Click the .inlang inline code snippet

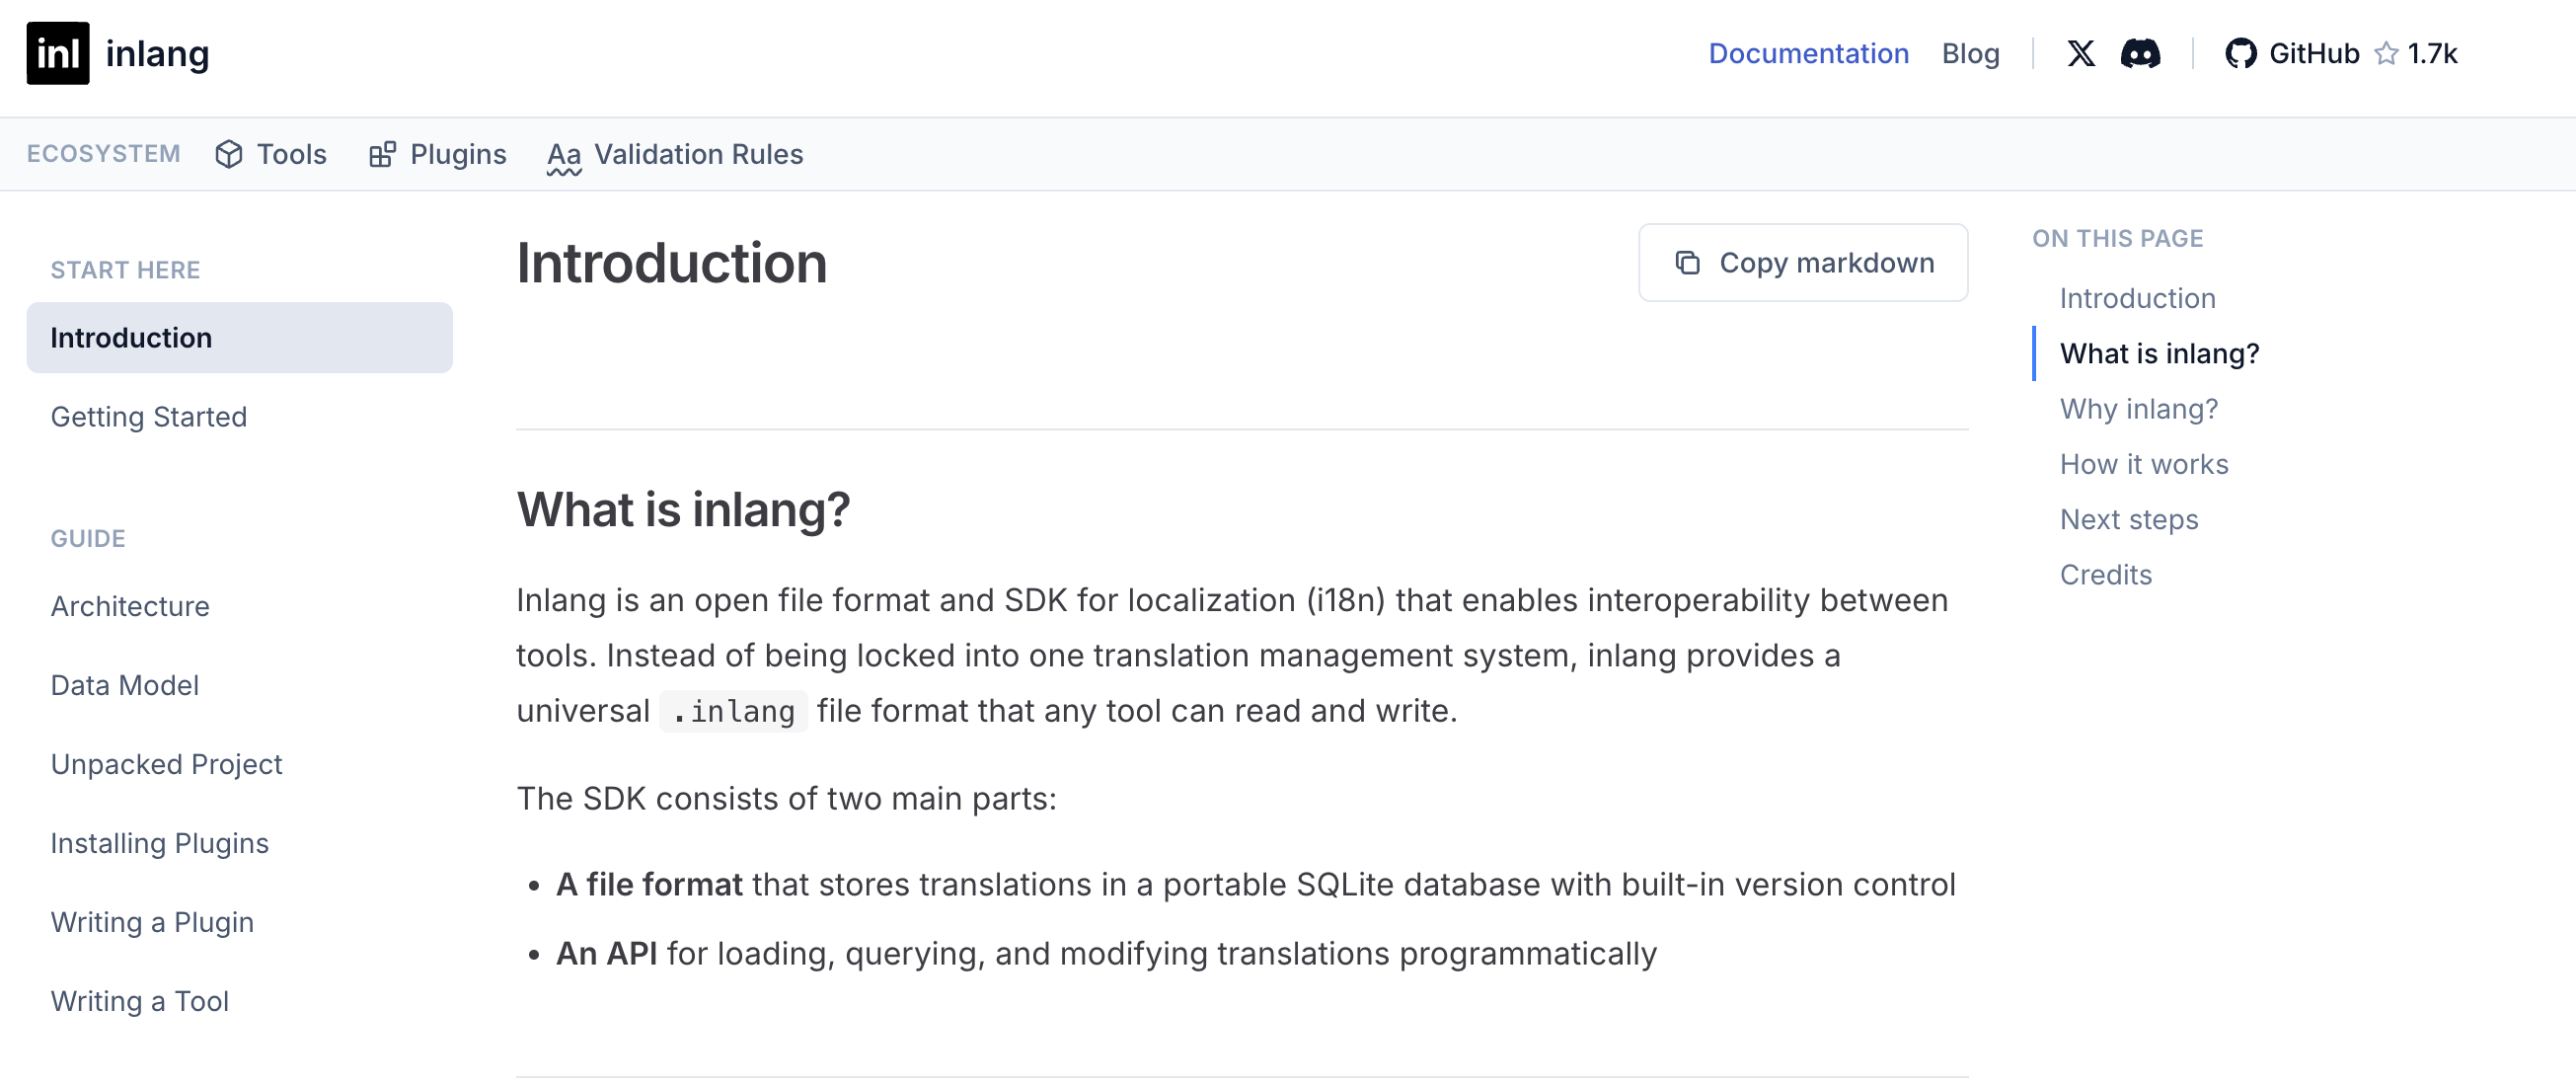click(733, 710)
